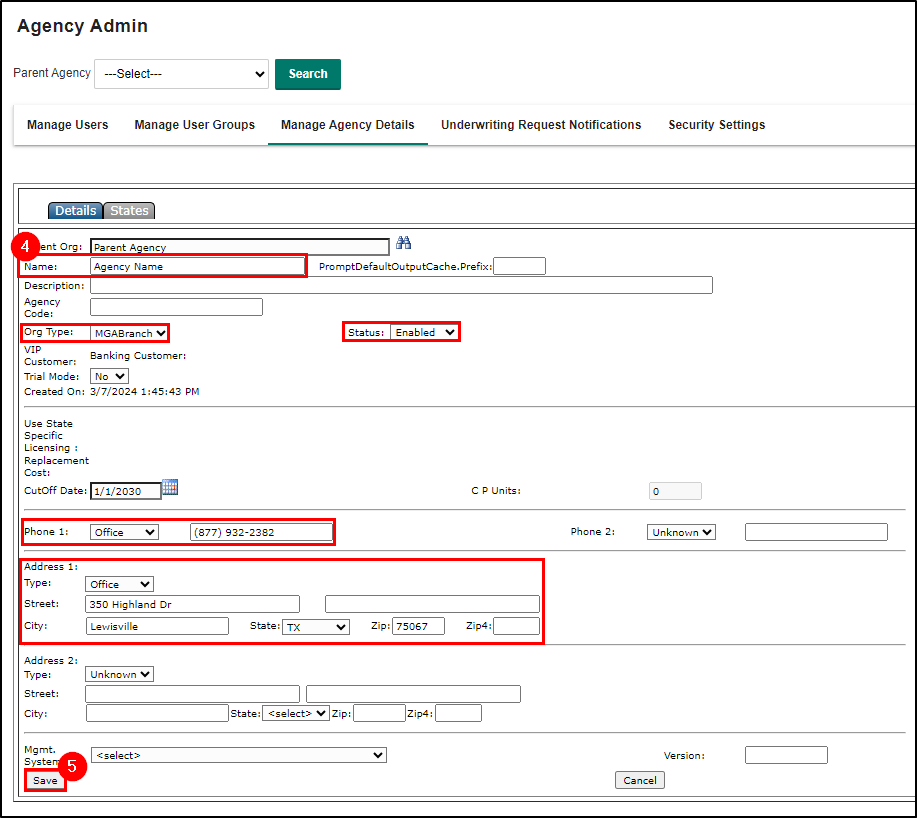This screenshot has width=917, height=818.
Task: Click the Version input field
Action: coord(786,755)
